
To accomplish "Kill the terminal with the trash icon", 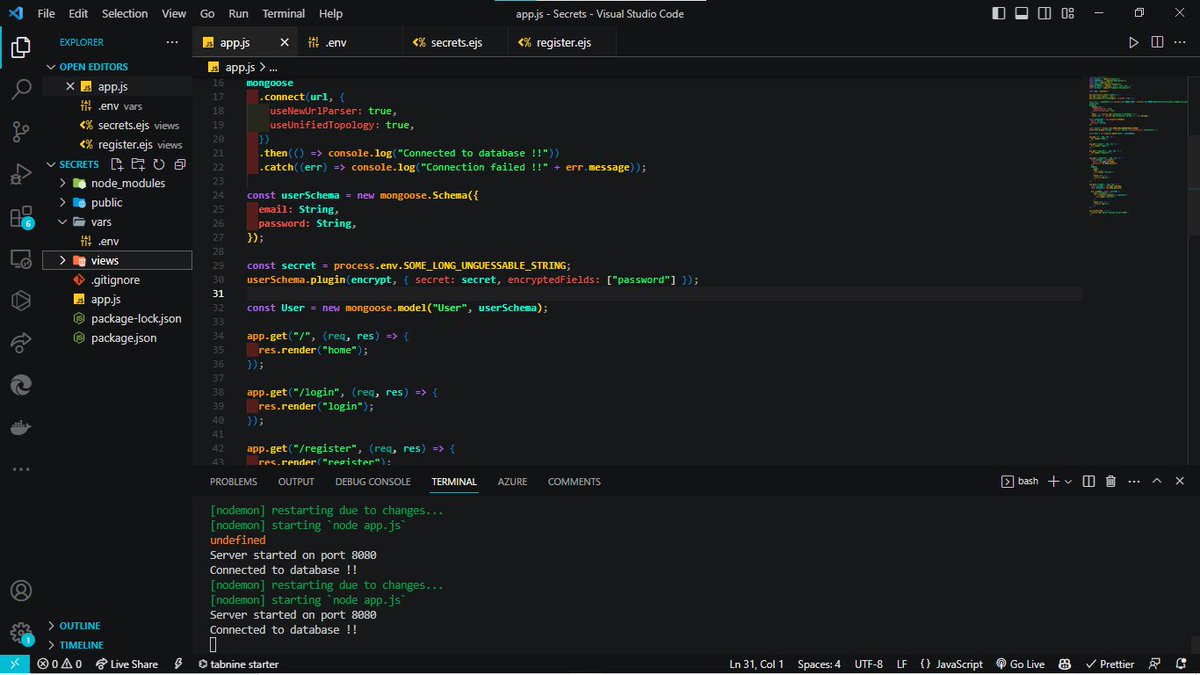I will [x=1111, y=481].
